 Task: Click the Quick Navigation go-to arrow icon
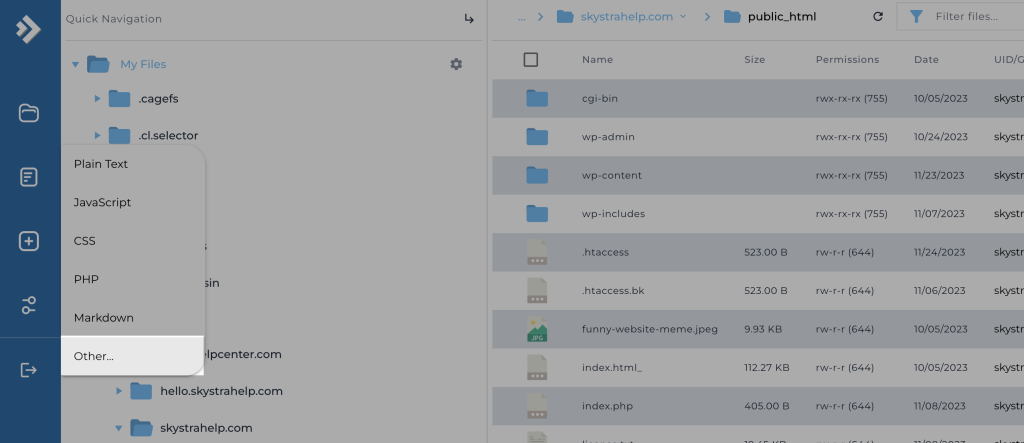point(469,19)
